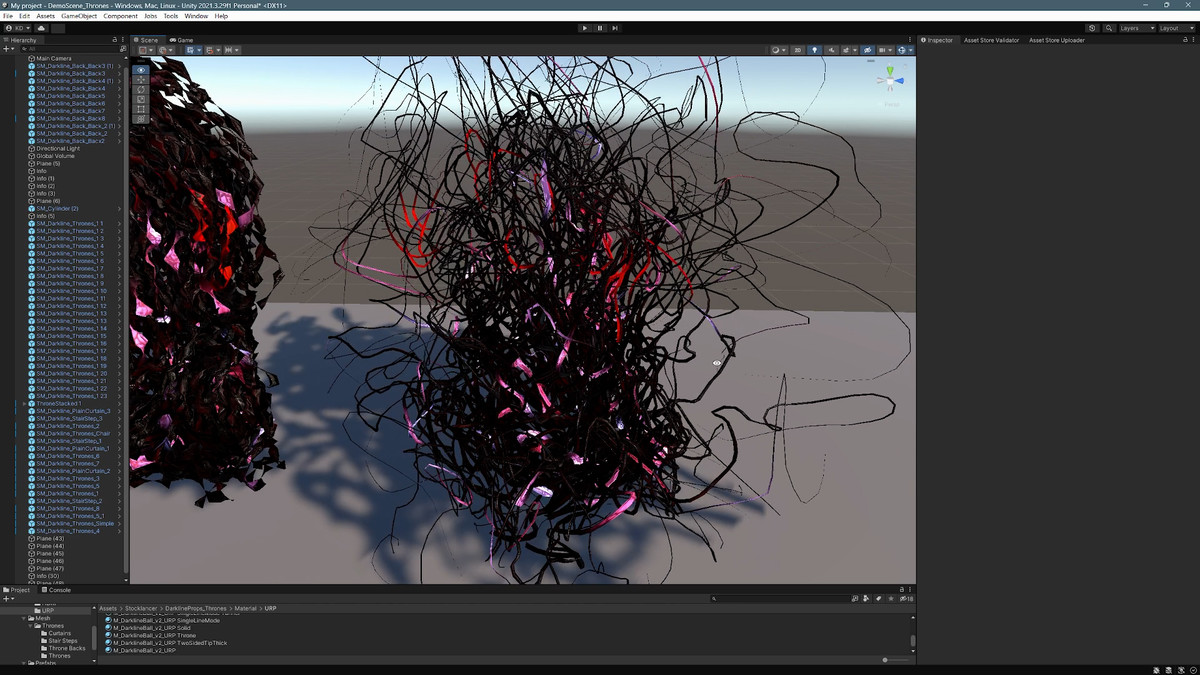Expand the ThroesStacked1 hierarchy item

coord(24,403)
